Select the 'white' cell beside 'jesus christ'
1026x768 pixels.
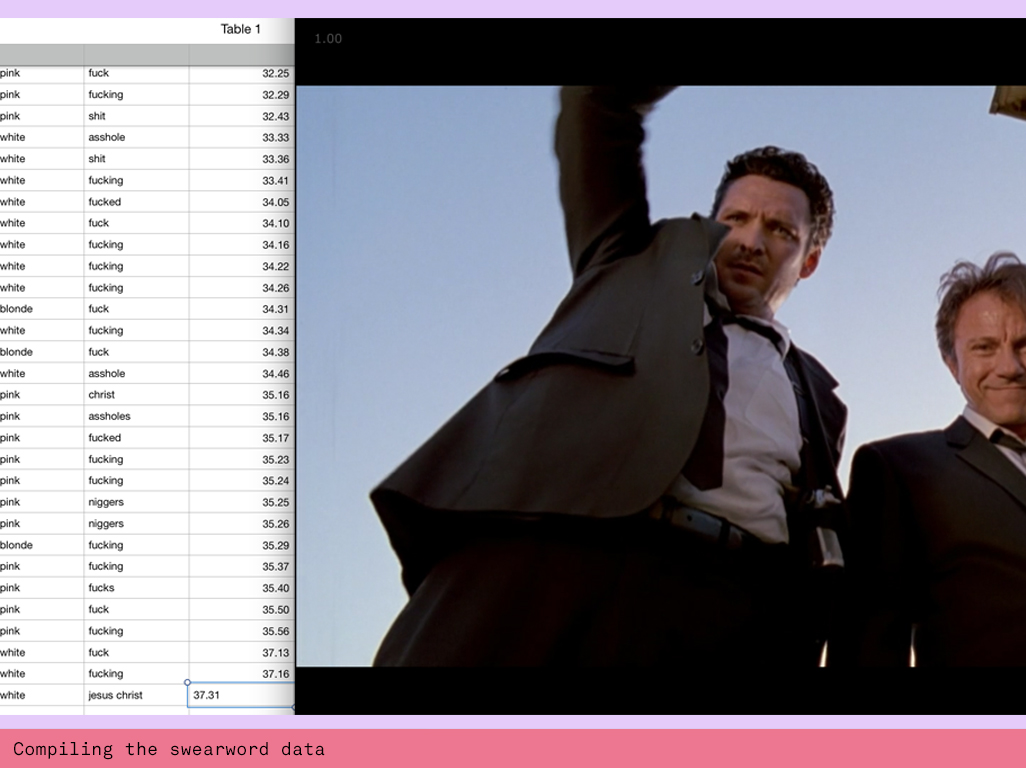click(x=41, y=695)
